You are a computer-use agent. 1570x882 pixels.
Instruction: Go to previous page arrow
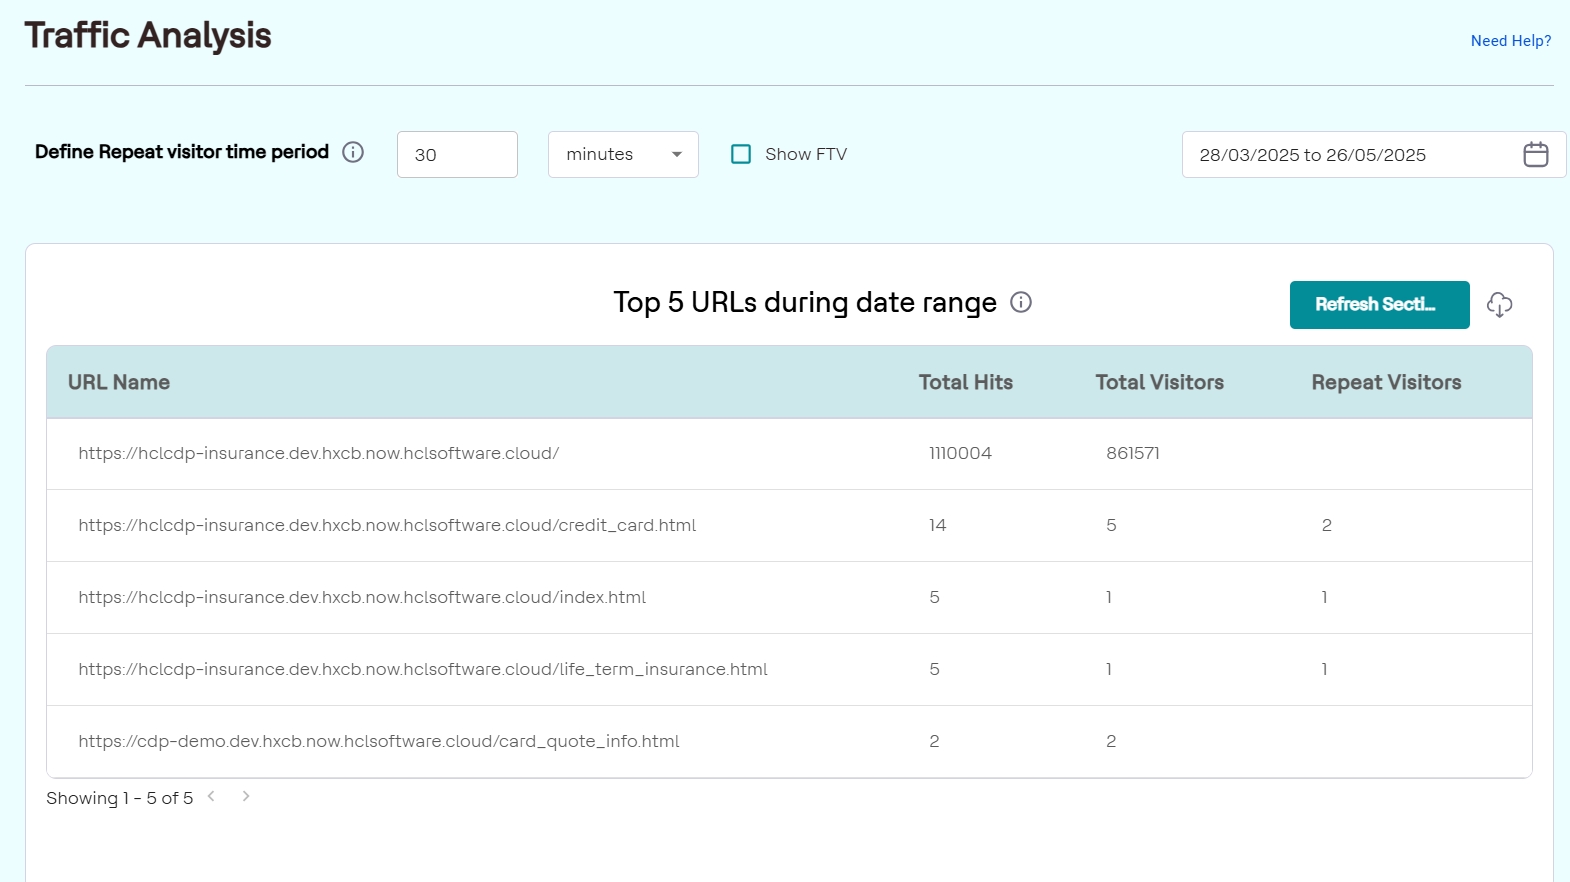[211, 797]
